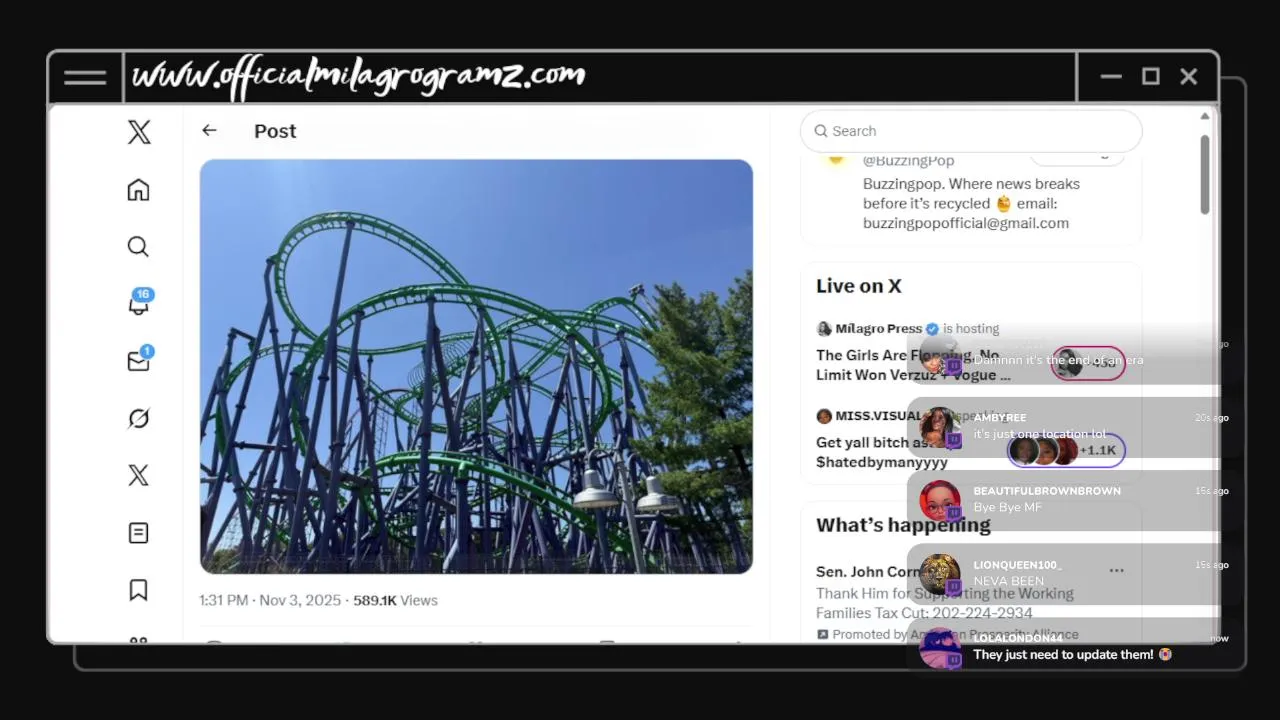Image resolution: width=1280 pixels, height=720 pixels.
Task: Open the @BuzzingPop handle
Action: [908, 160]
